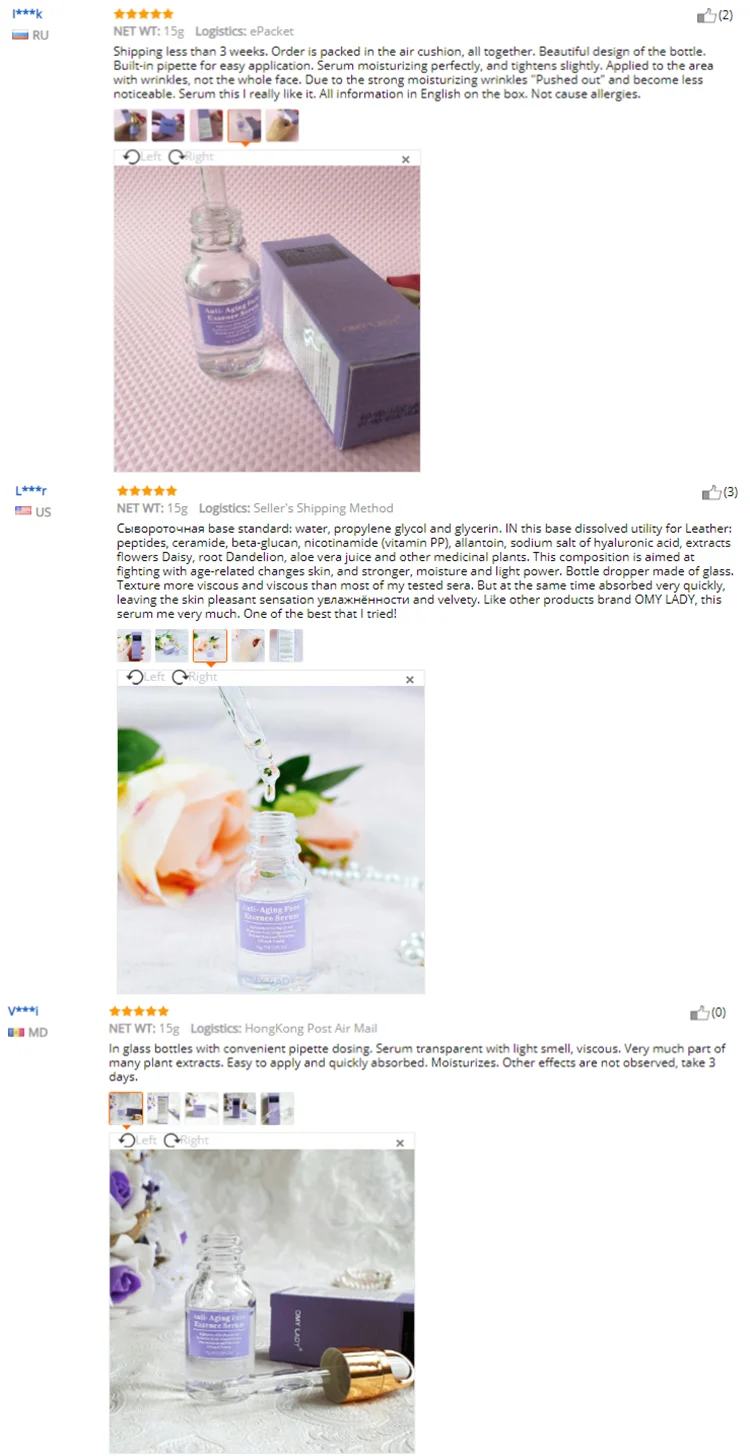Close the first review's enlarged photo

406,159
